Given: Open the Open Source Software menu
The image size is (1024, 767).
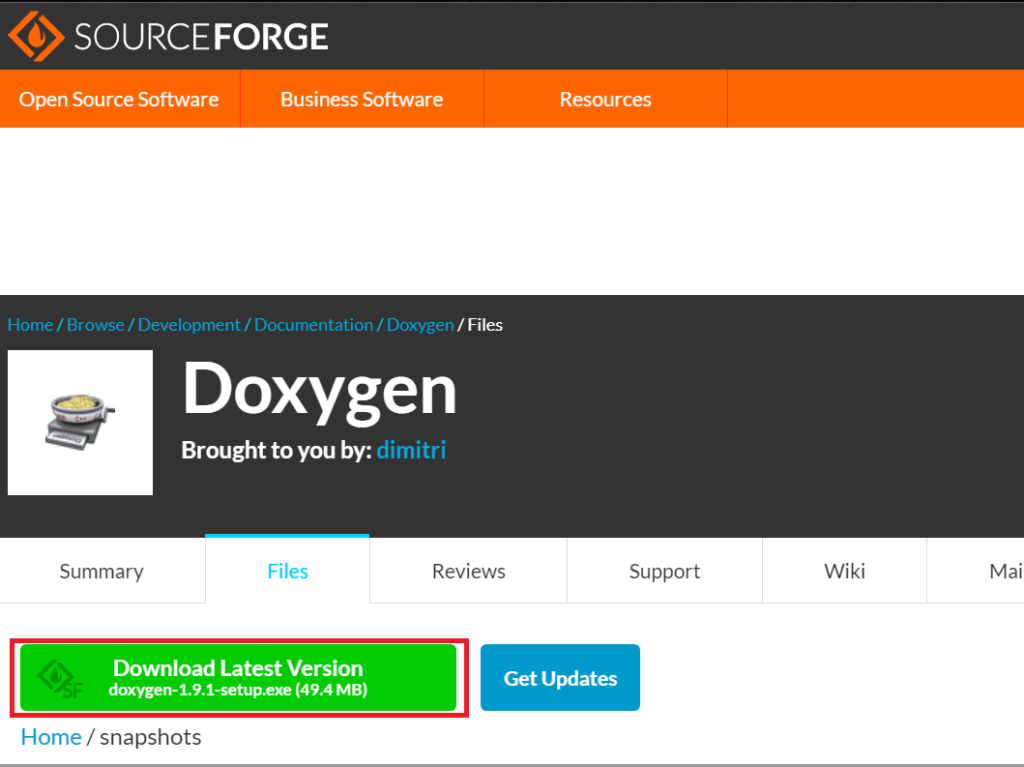Looking at the screenshot, I should coord(119,99).
